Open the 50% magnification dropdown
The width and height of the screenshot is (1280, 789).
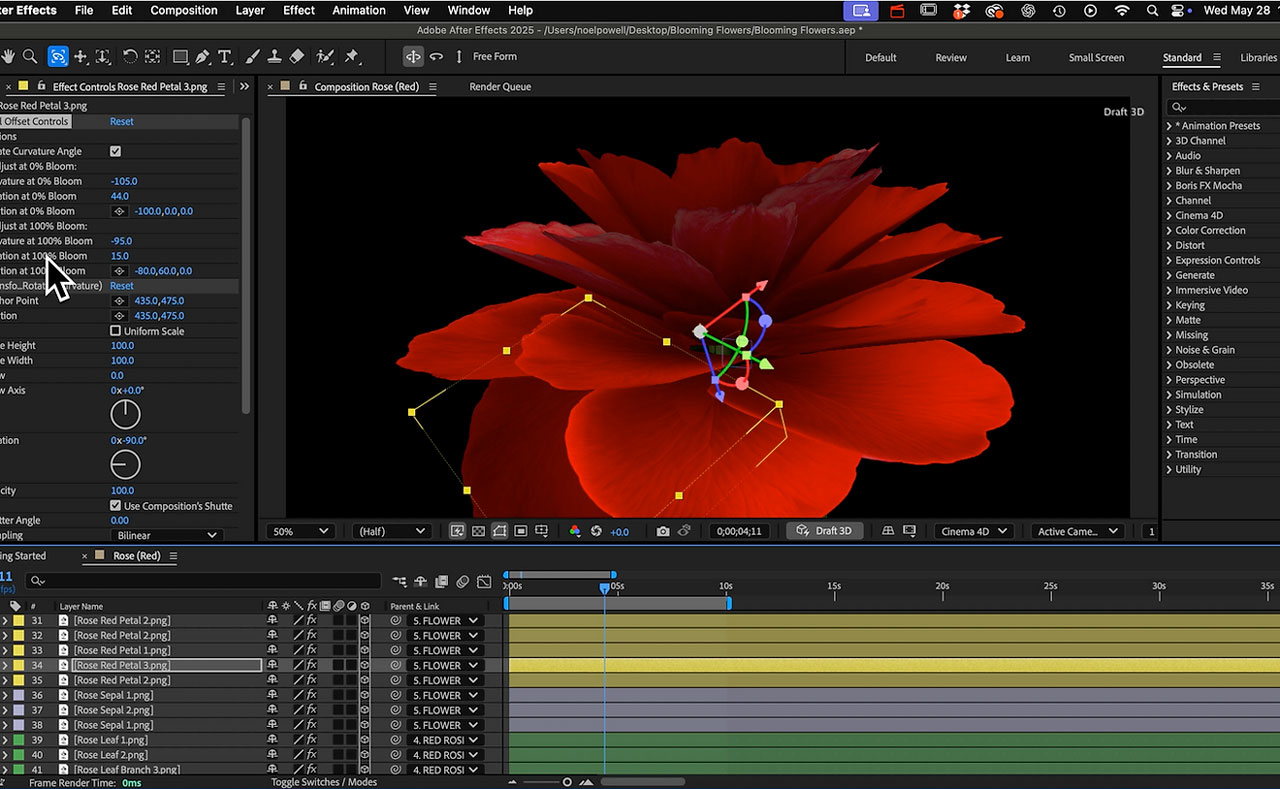300,531
